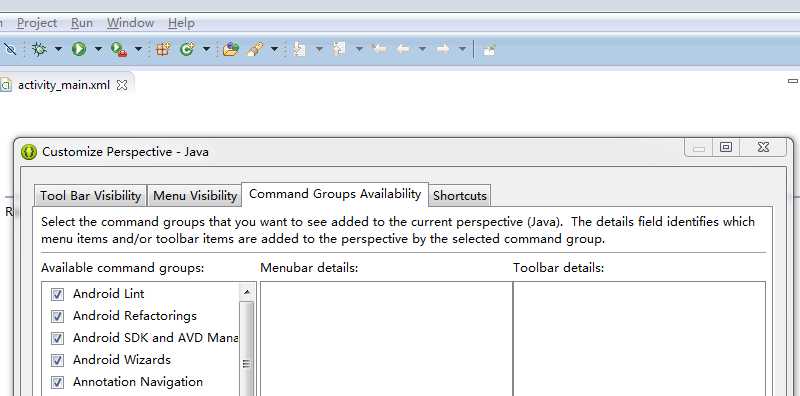Toggle the Annotation Navigation checkbox

pos(57,382)
